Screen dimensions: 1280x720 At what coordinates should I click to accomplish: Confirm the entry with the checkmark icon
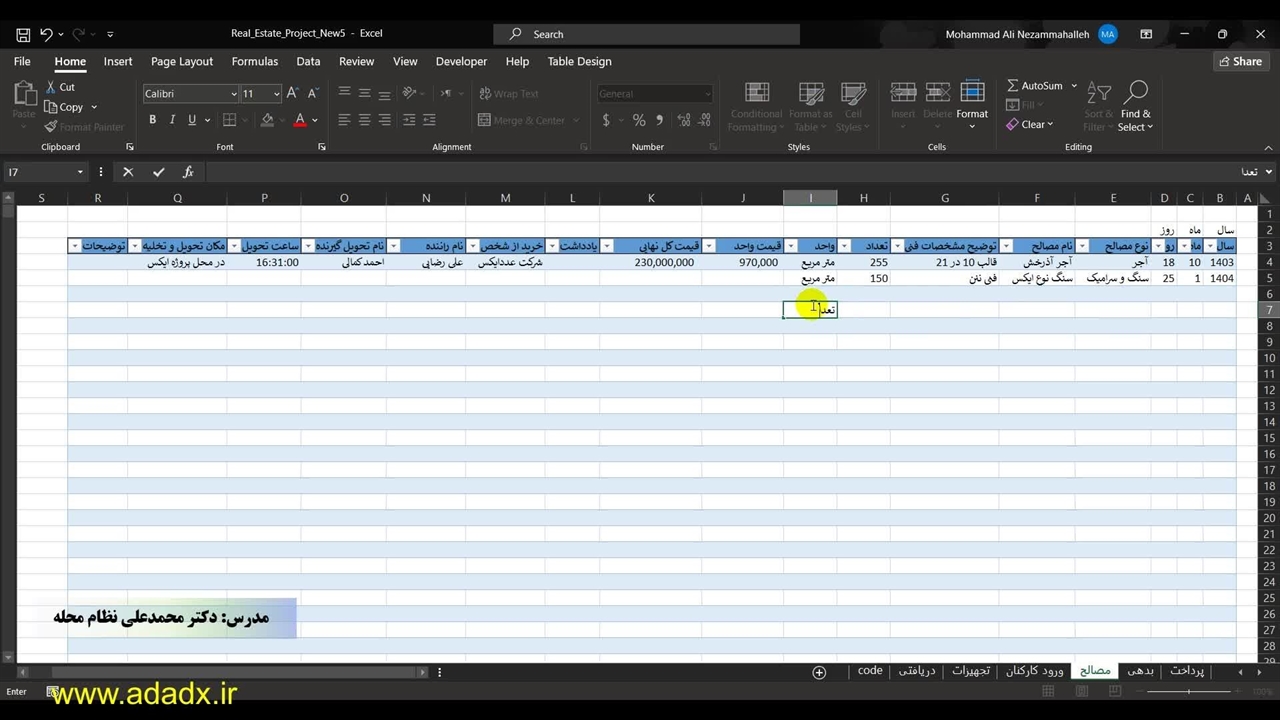coord(158,172)
